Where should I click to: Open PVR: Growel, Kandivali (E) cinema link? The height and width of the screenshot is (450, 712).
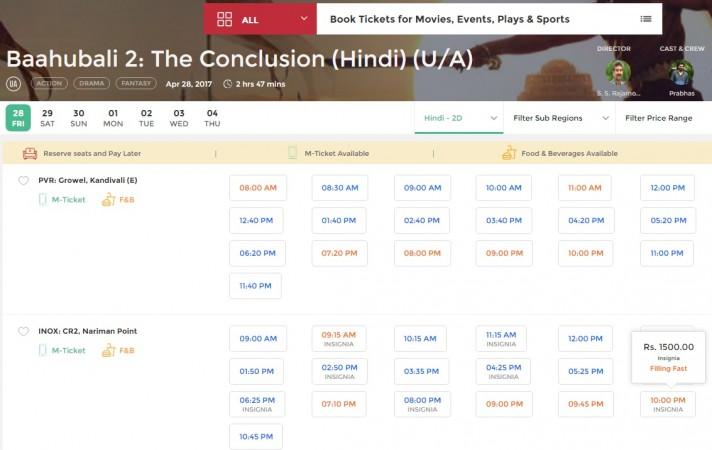(x=88, y=180)
